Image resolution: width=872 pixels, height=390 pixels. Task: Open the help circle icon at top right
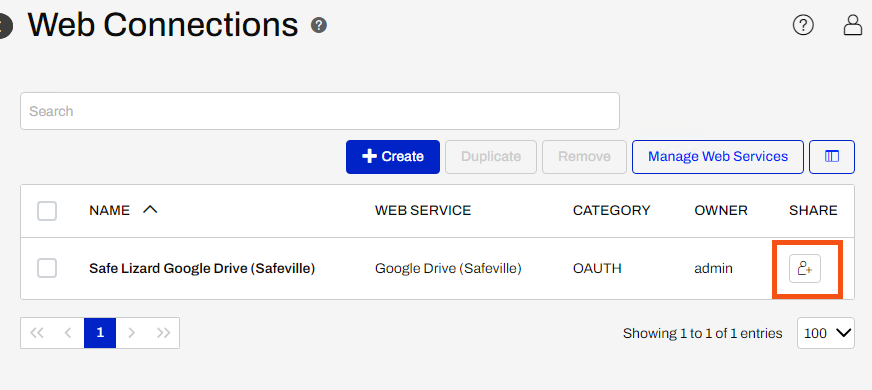point(803,25)
